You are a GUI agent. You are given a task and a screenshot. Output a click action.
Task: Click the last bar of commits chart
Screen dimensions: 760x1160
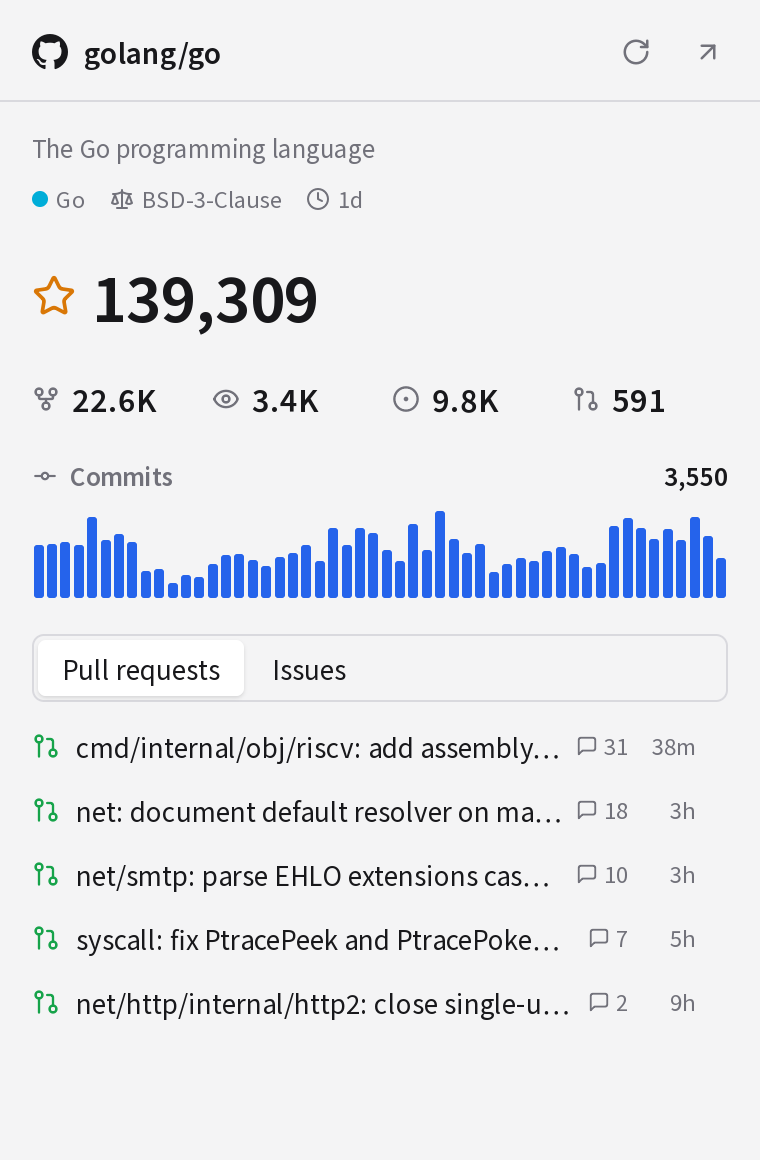coord(722,578)
